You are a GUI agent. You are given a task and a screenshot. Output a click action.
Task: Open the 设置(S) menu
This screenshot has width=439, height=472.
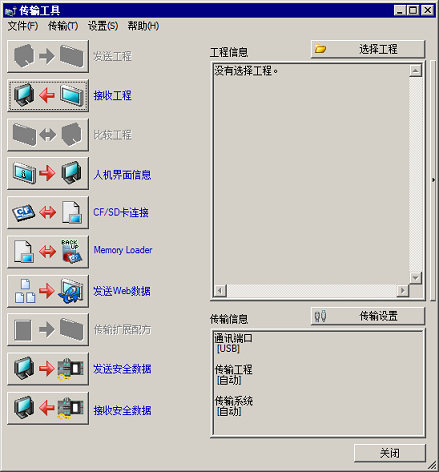pos(103,26)
